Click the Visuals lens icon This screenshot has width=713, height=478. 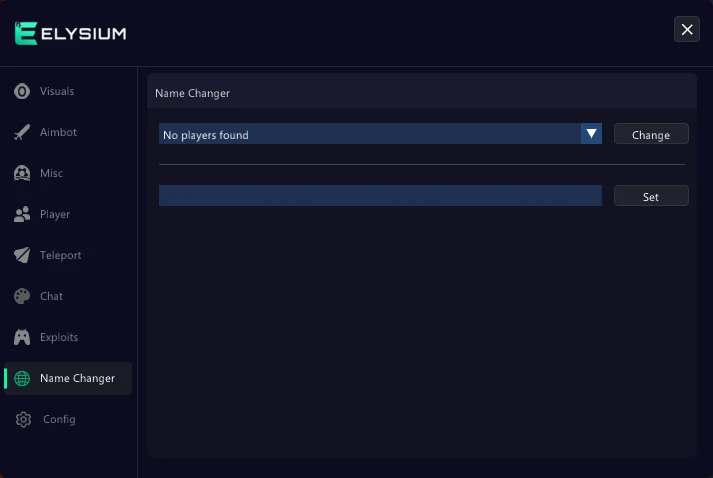[22, 91]
